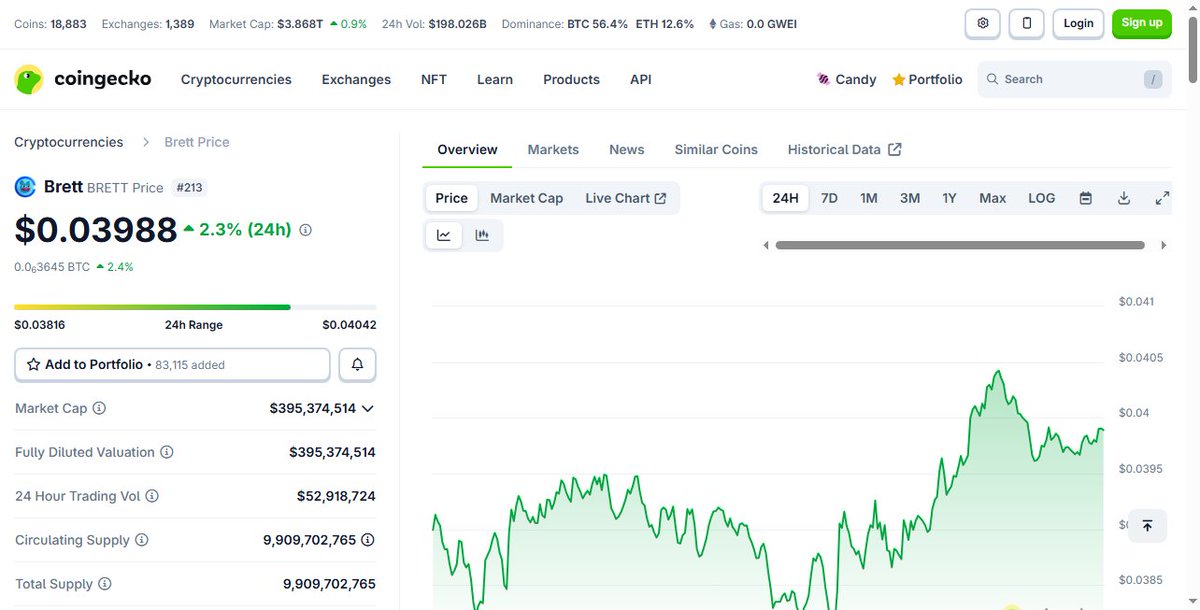Click the chart scroll left arrow
The height and width of the screenshot is (610, 1200).
point(766,245)
